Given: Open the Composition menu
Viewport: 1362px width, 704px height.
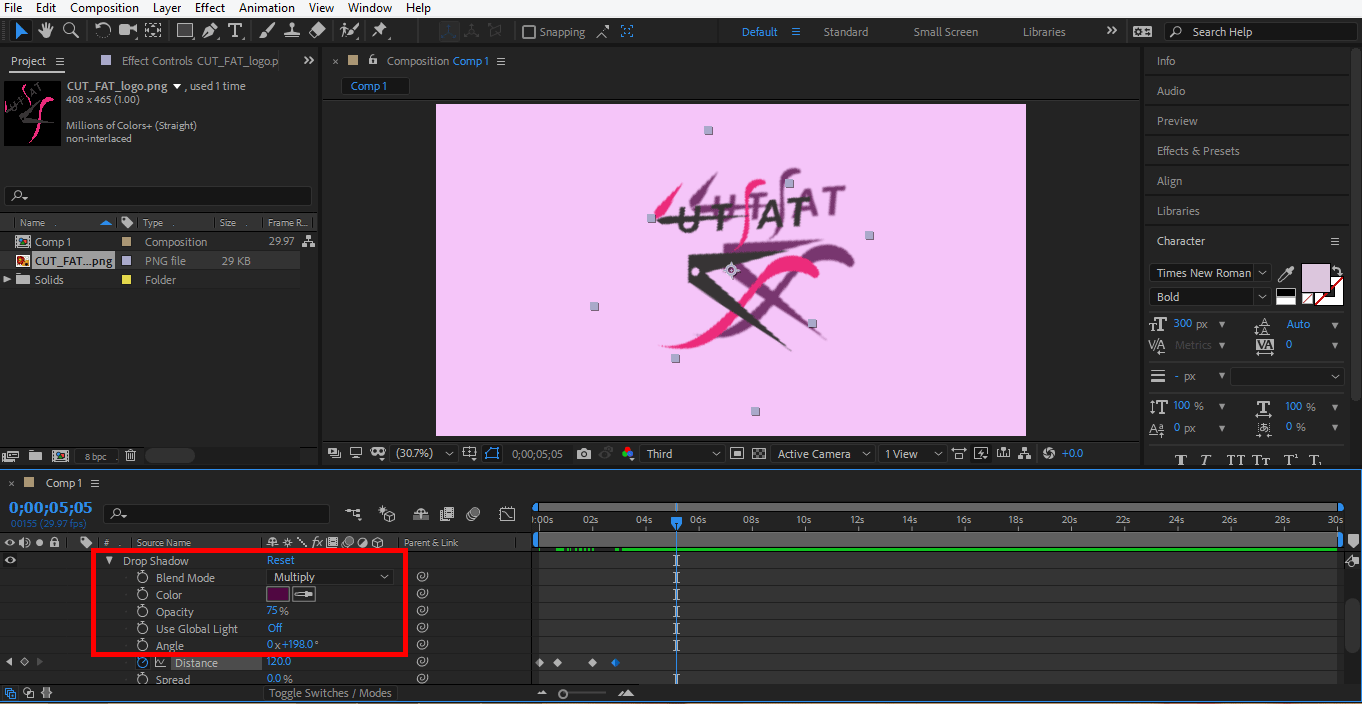Looking at the screenshot, I should (x=104, y=8).
